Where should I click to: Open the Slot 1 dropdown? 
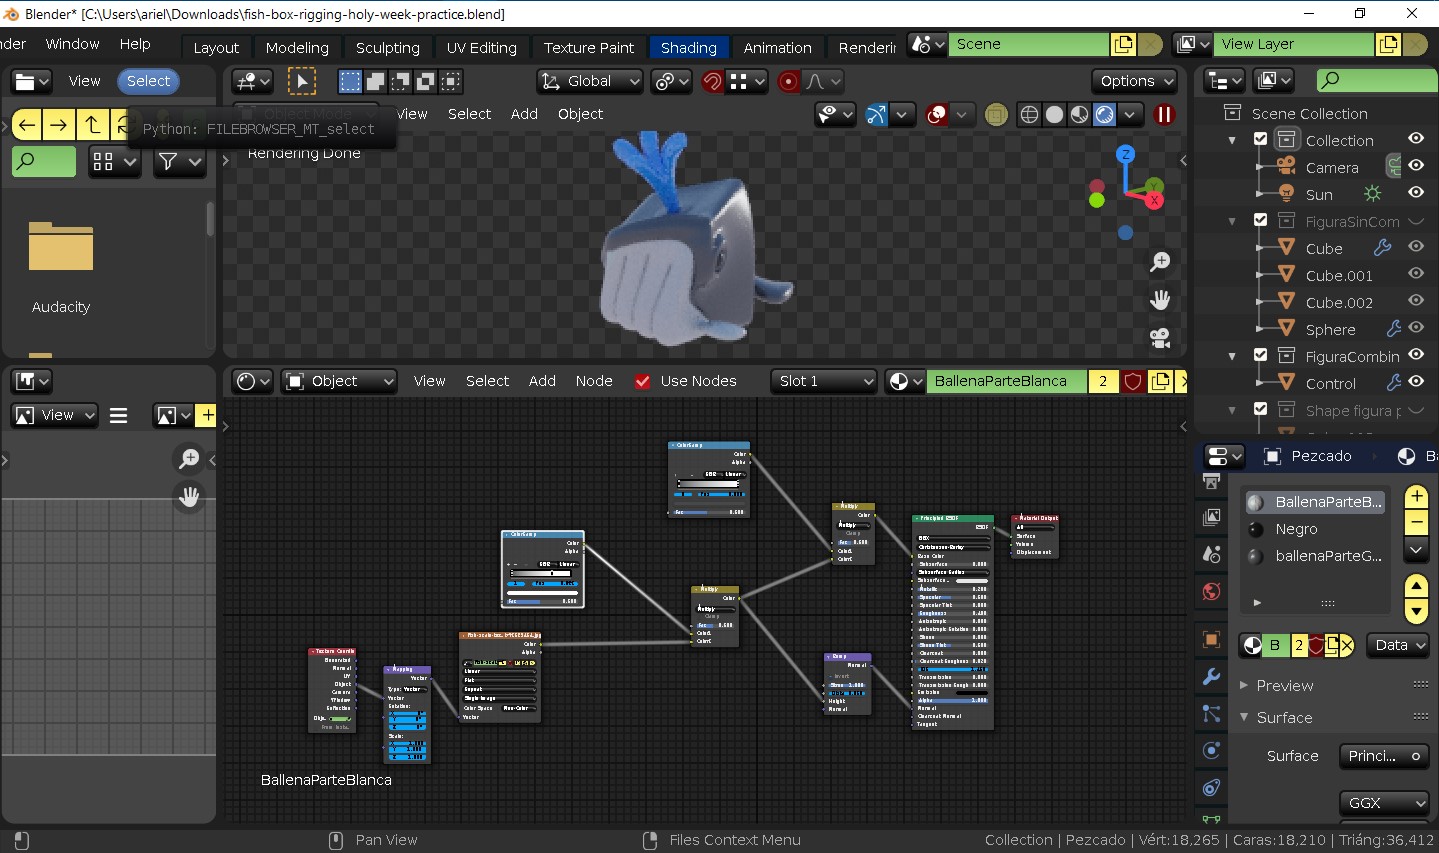pyautogui.click(x=823, y=381)
